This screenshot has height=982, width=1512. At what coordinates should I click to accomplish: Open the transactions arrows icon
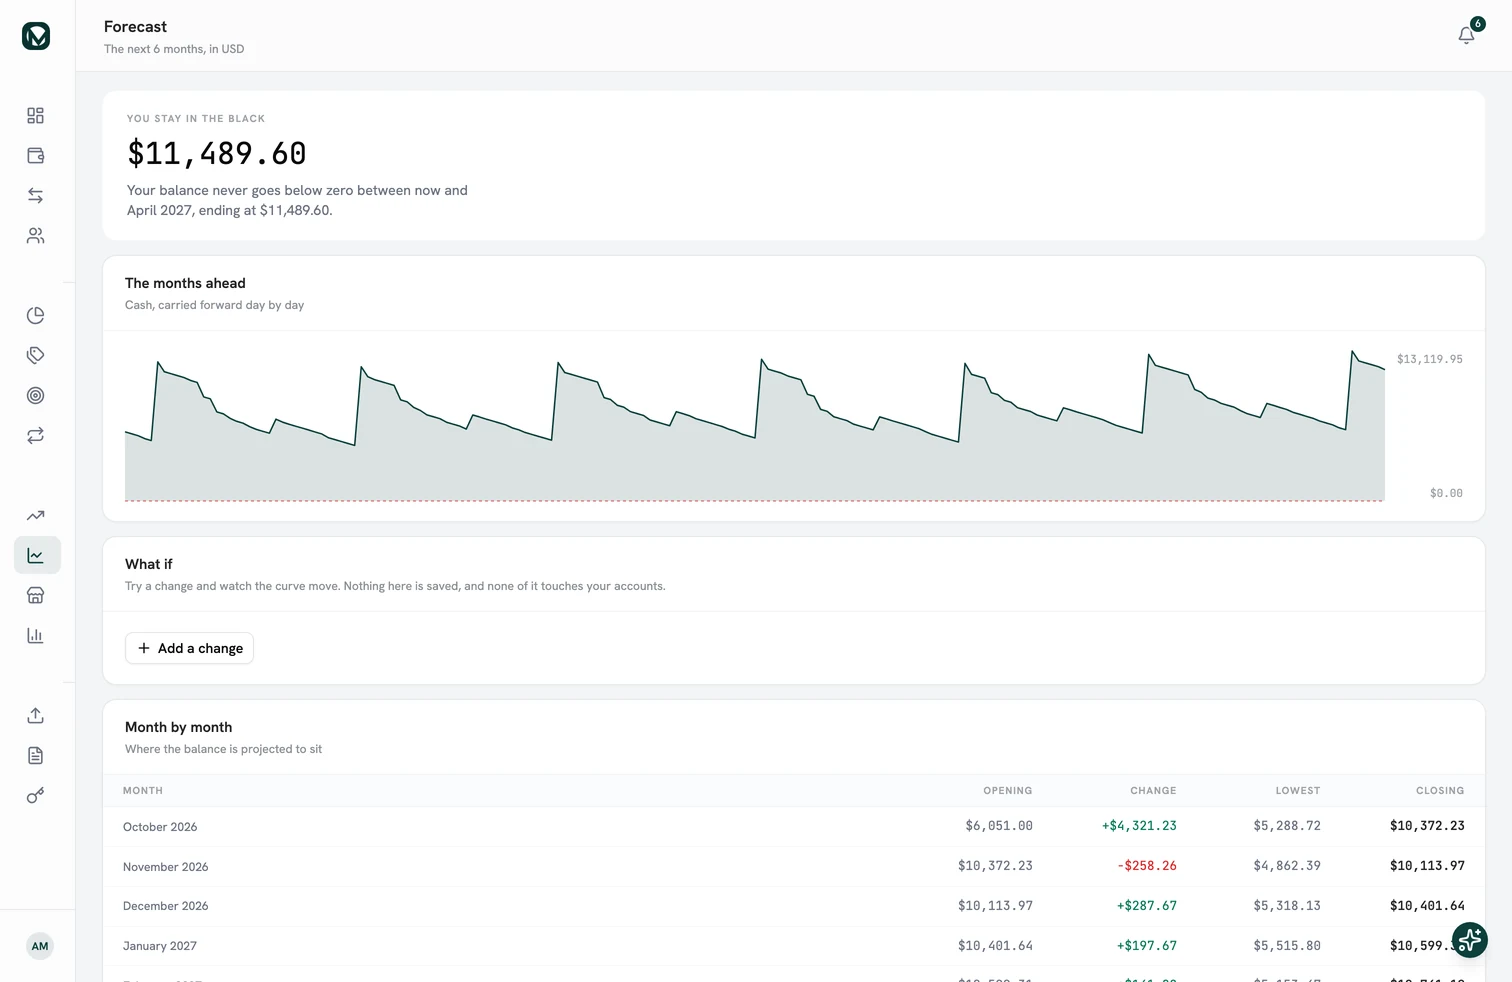point(36,196)
